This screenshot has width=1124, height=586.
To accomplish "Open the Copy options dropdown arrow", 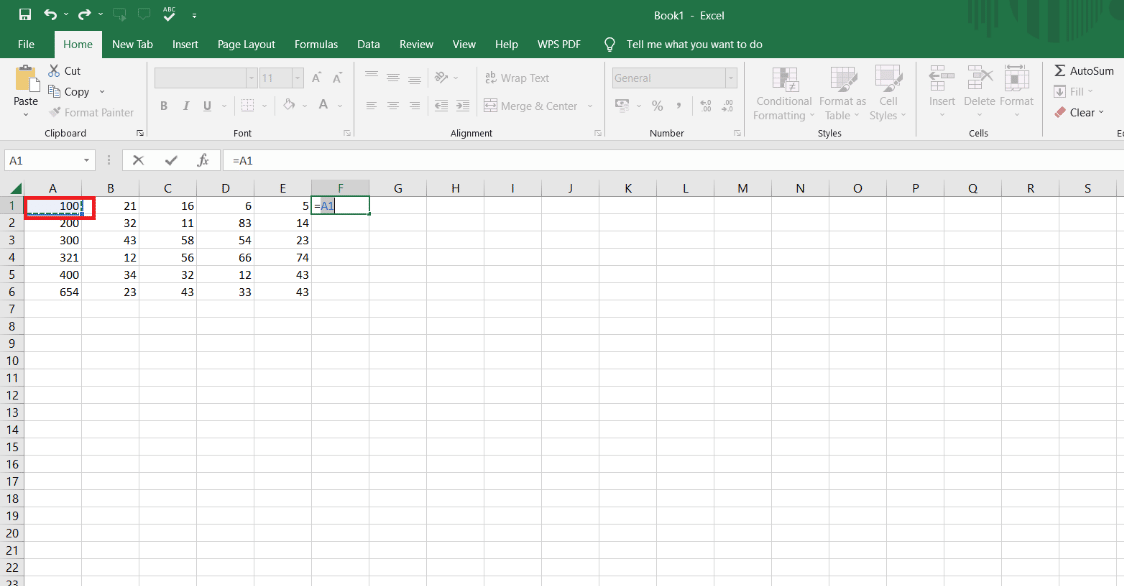I will click(102, 92).
